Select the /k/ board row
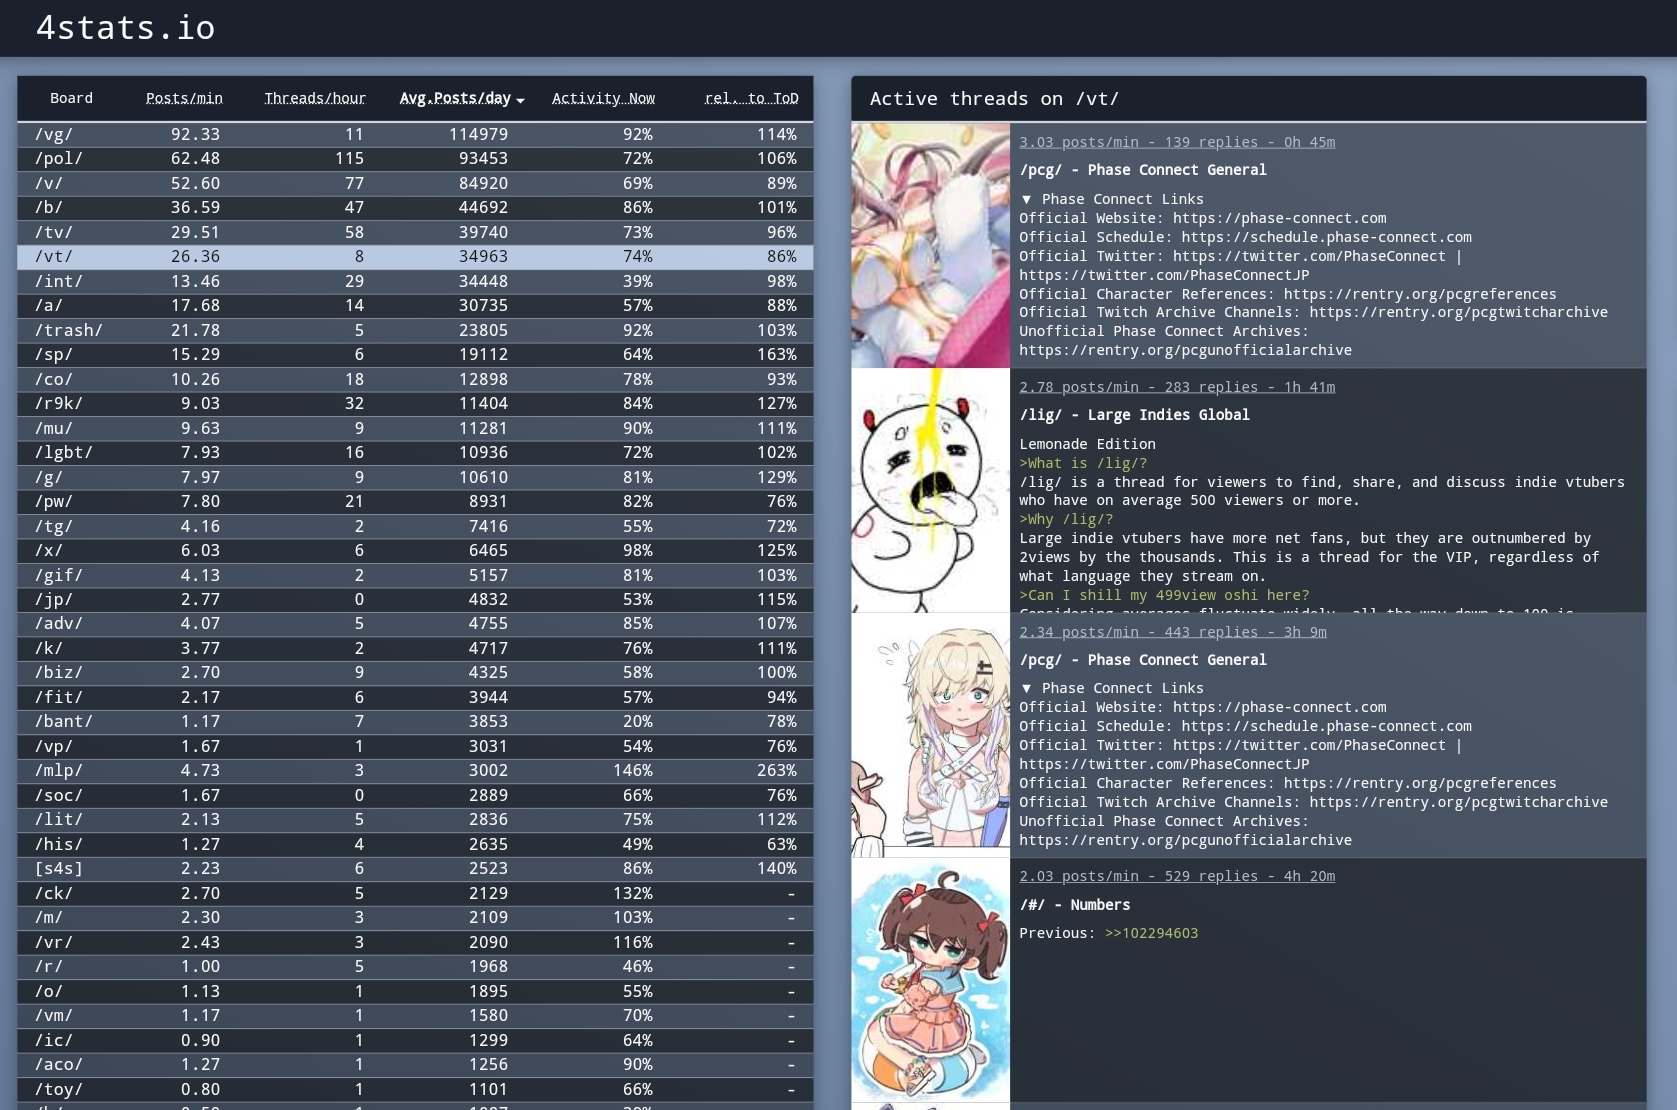 point(415,648)
